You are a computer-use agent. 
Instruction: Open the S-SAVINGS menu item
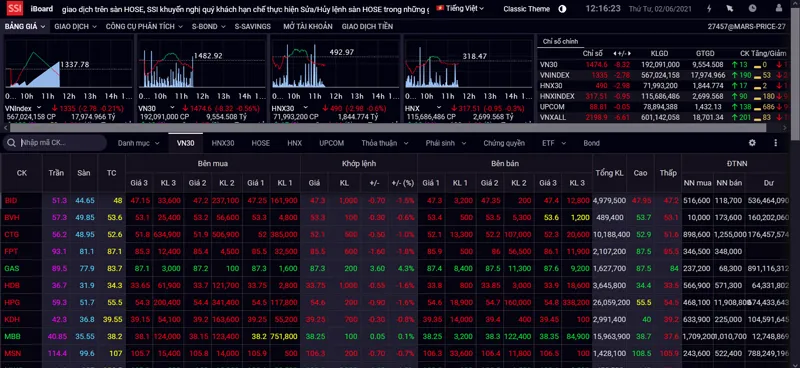(x=253, y=27)
